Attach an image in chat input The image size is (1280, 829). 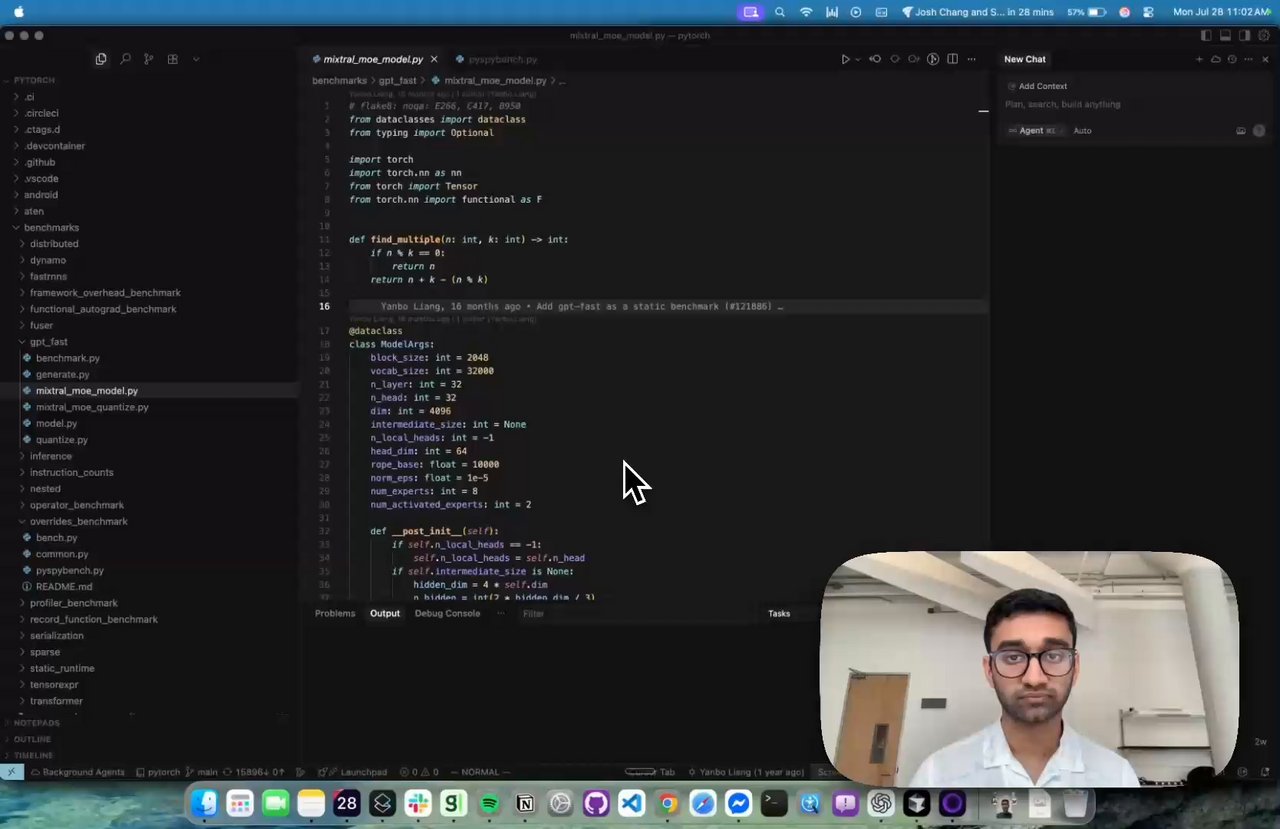[x=1241, y=131]
